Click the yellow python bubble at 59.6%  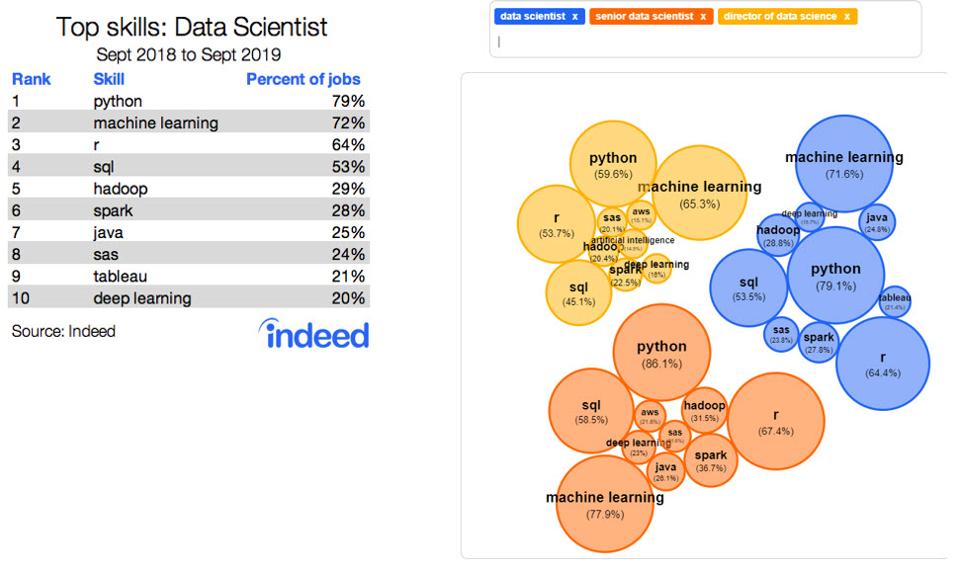[613, 166]
